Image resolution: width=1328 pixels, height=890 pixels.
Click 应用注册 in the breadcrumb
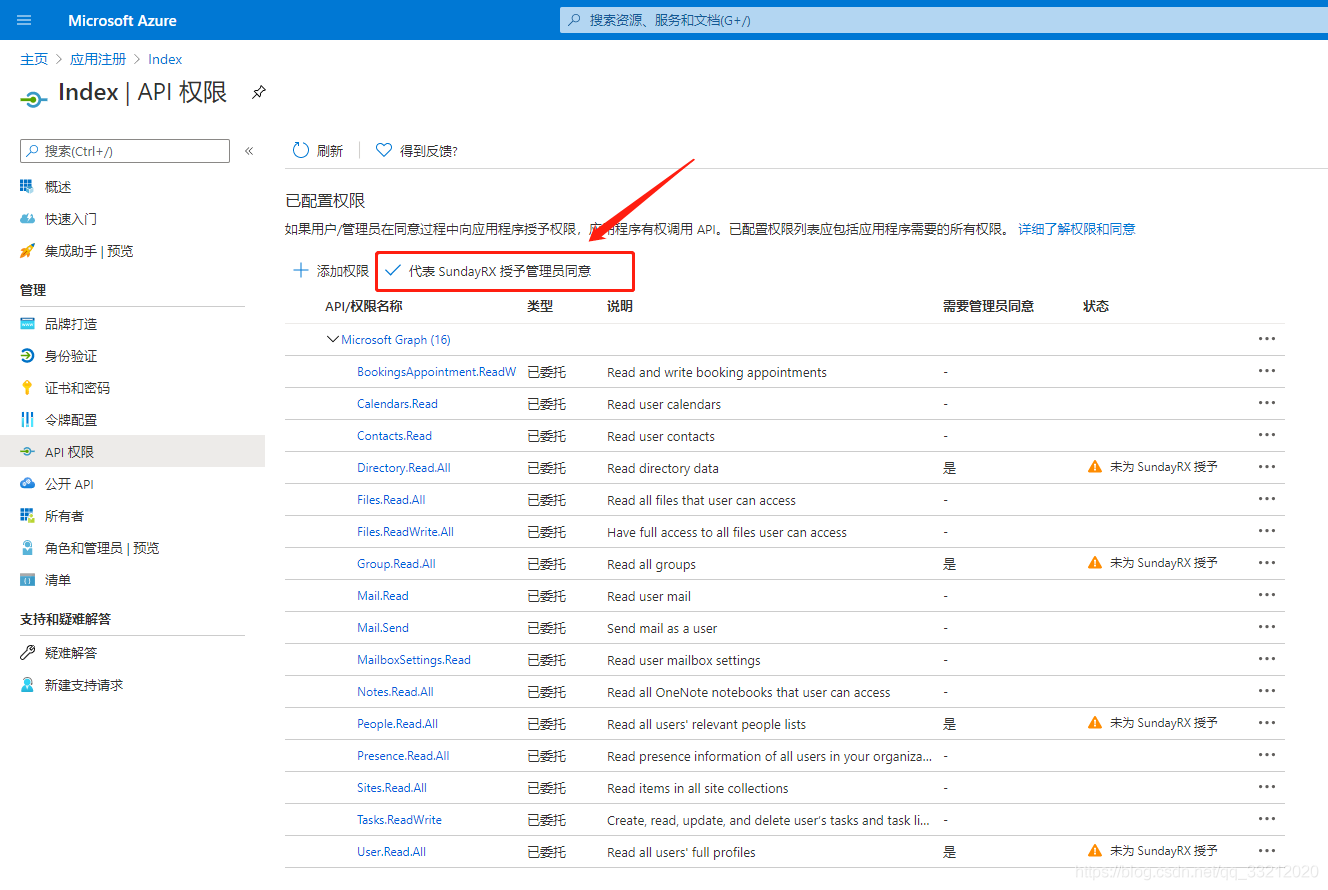pos(98,59)
